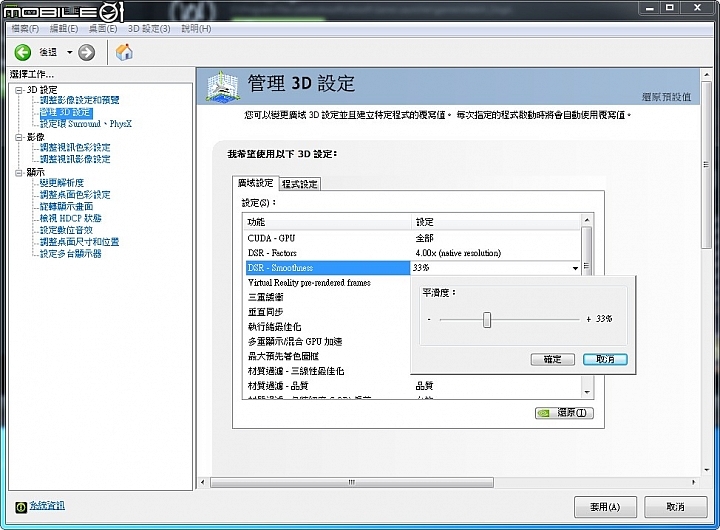Click the grey Forward arrow icon
The image size is (720, 530).
pyautogui.click(x=86, y=52)
